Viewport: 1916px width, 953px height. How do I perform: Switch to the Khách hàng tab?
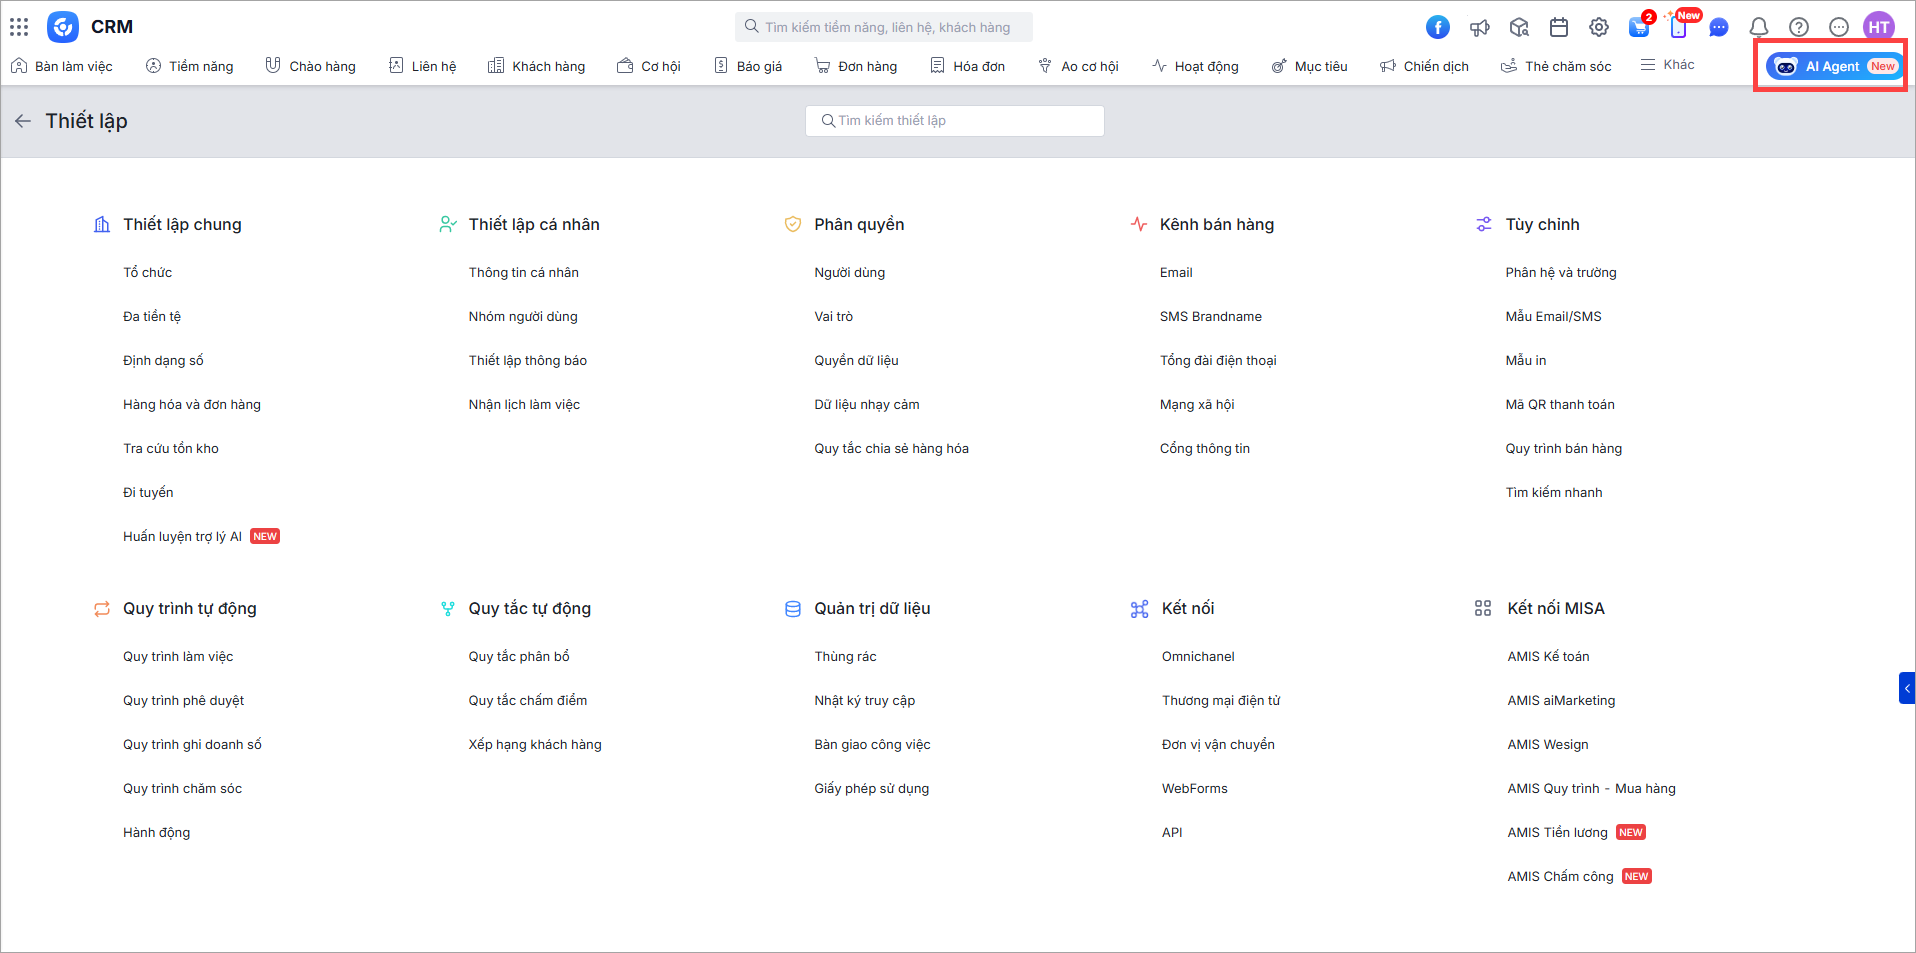[537, 66]
